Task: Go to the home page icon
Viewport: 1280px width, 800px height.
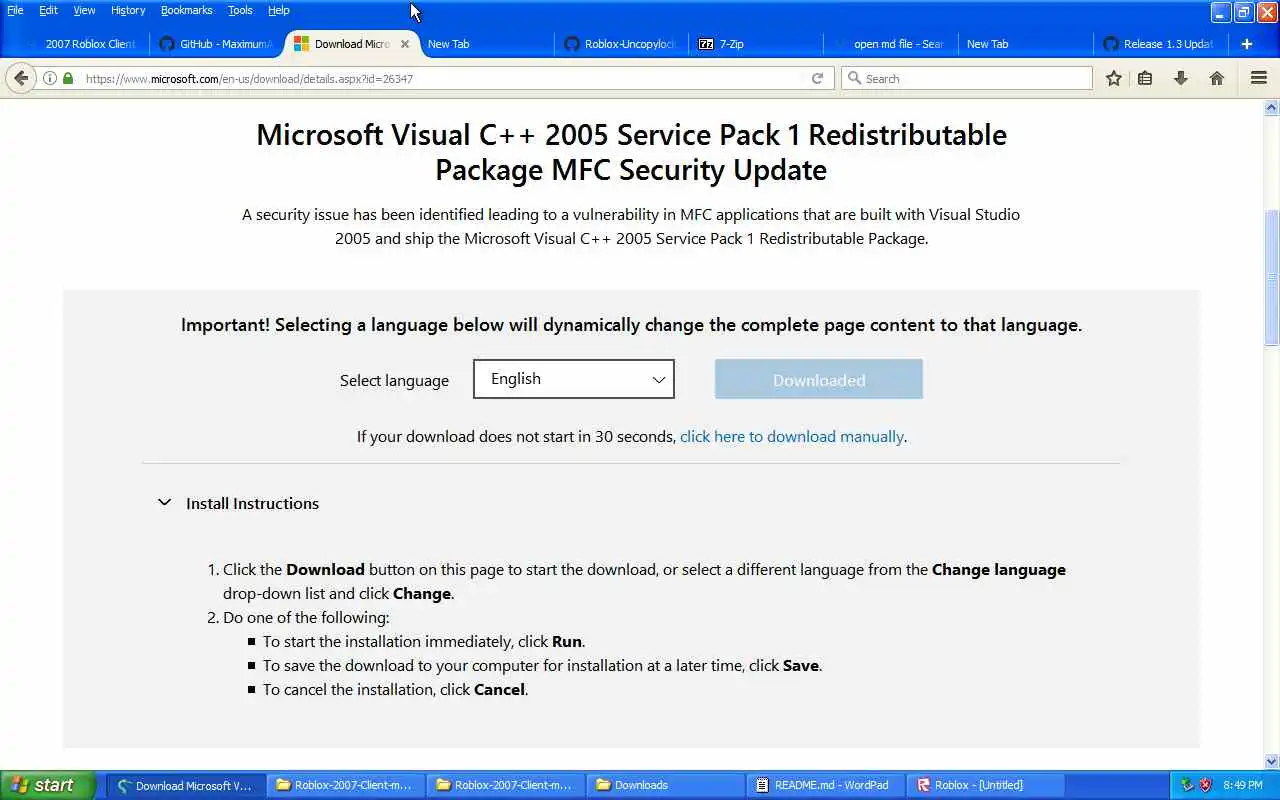Action: click(x=1217, y=78)
